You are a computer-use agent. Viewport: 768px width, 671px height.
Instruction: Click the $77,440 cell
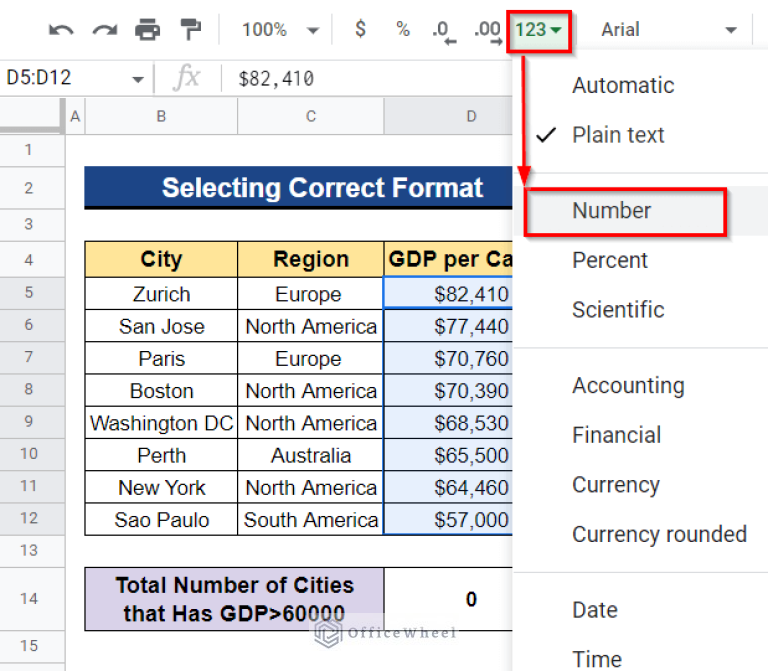point(448,326)
